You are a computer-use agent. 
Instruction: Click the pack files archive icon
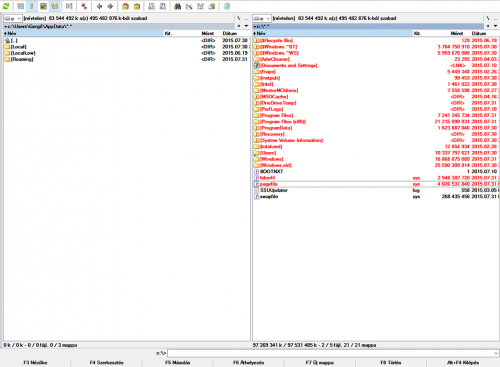(x=125, y=6)
